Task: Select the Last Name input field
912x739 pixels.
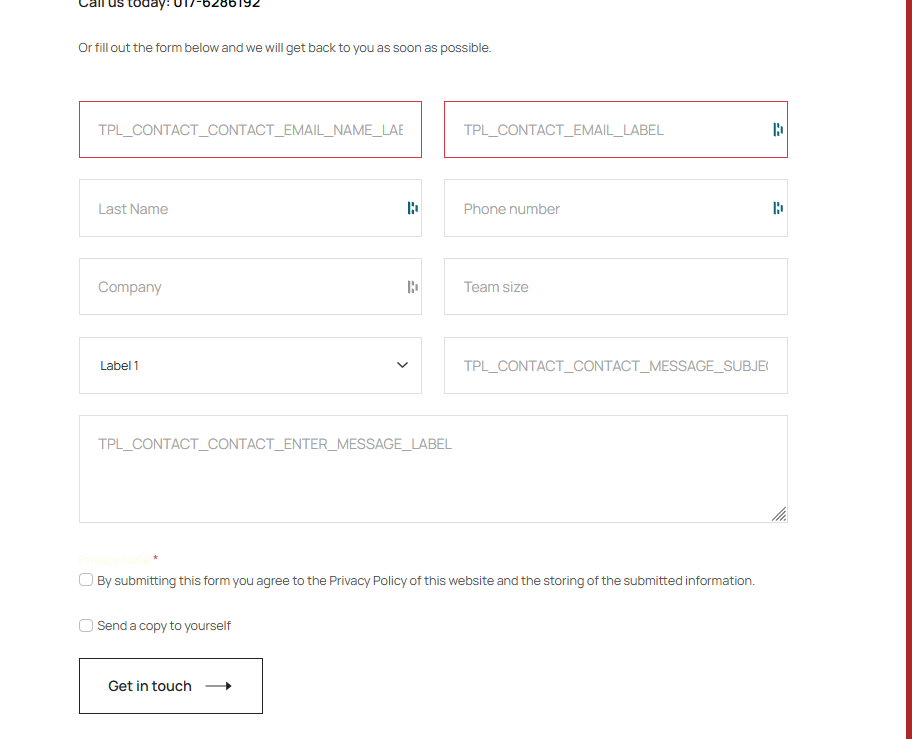Action: [240, 208]
